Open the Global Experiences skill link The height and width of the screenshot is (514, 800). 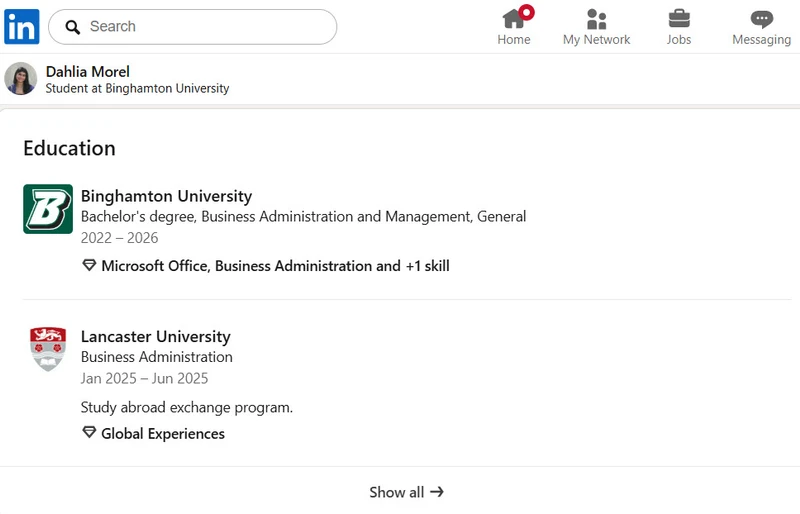click(163, 434)
